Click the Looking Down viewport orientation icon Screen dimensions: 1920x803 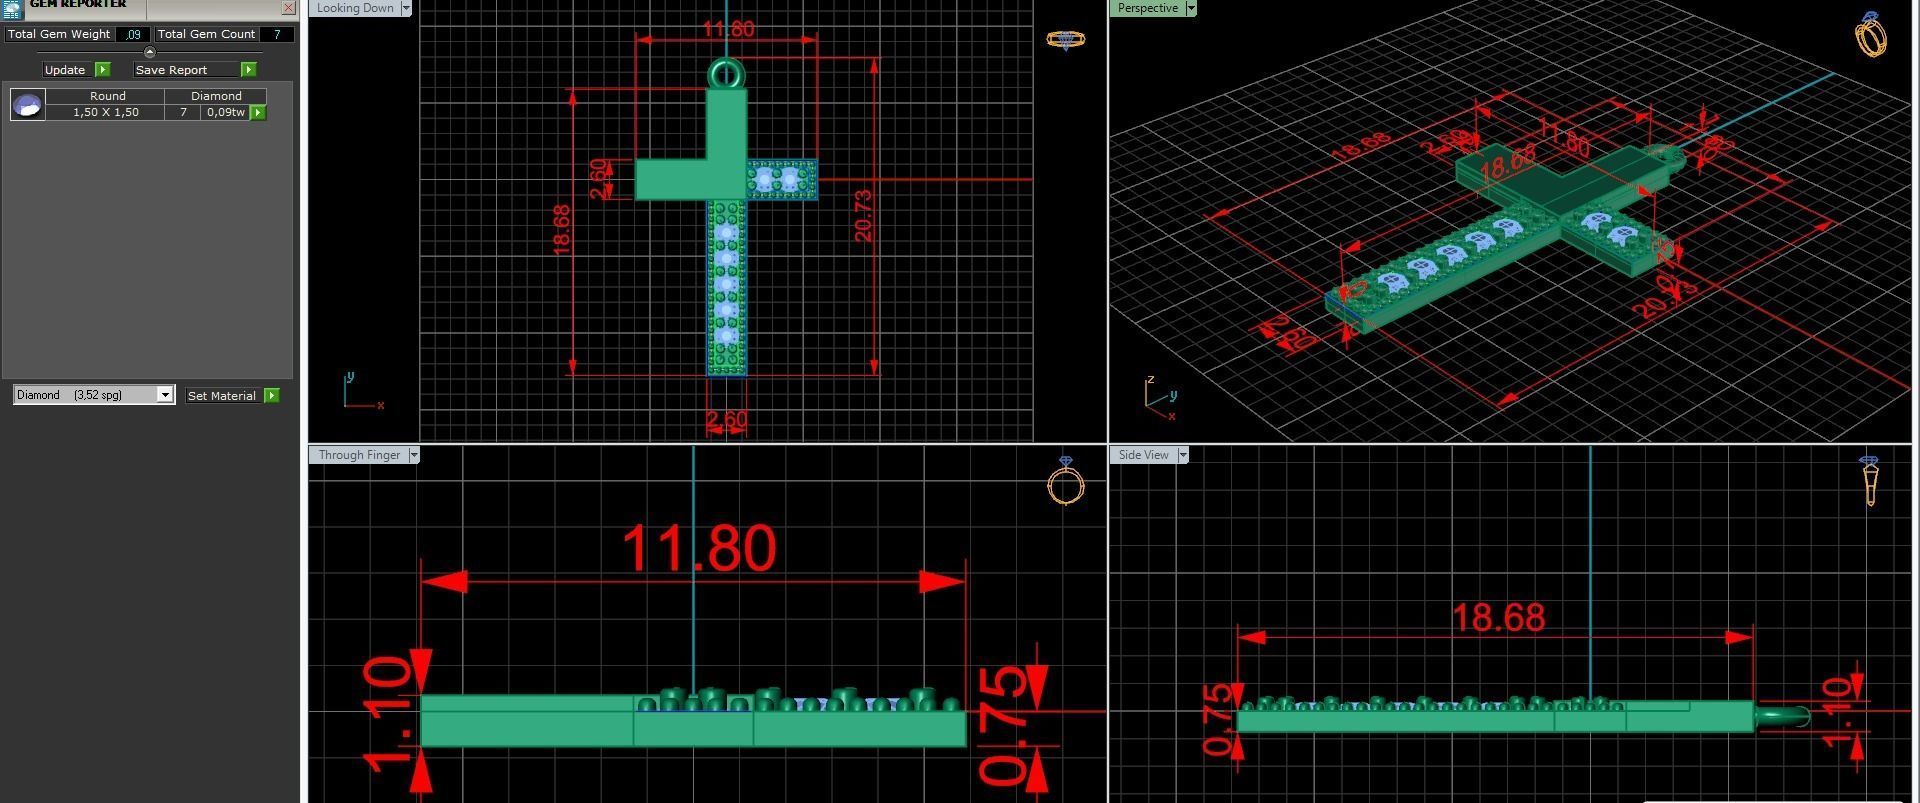1065,39
